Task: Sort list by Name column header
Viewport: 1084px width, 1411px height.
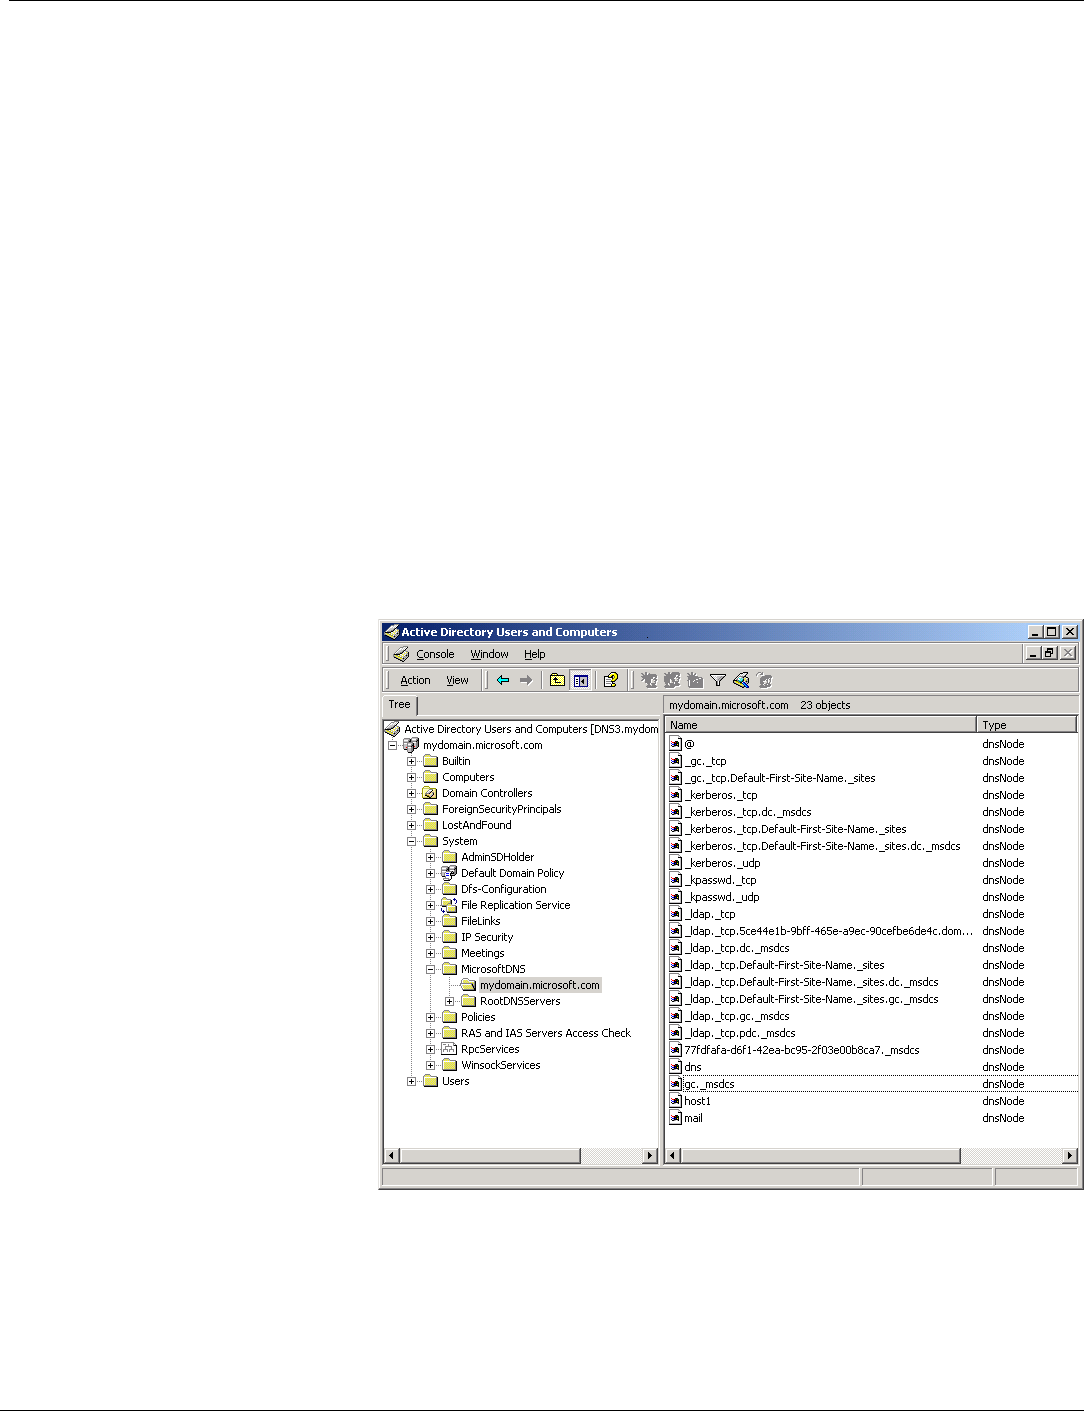Action: [820, 725]
